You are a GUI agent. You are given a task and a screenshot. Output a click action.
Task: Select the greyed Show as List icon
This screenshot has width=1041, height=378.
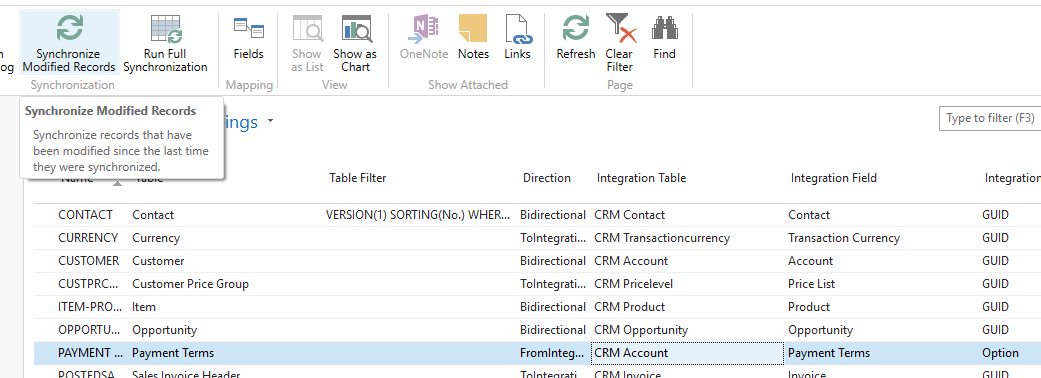coord(307,29)
